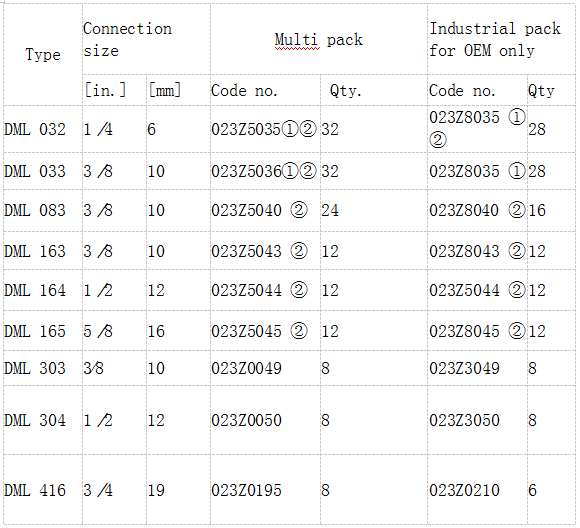
Task: Click the Type header cell
Action: click(43, 55)
